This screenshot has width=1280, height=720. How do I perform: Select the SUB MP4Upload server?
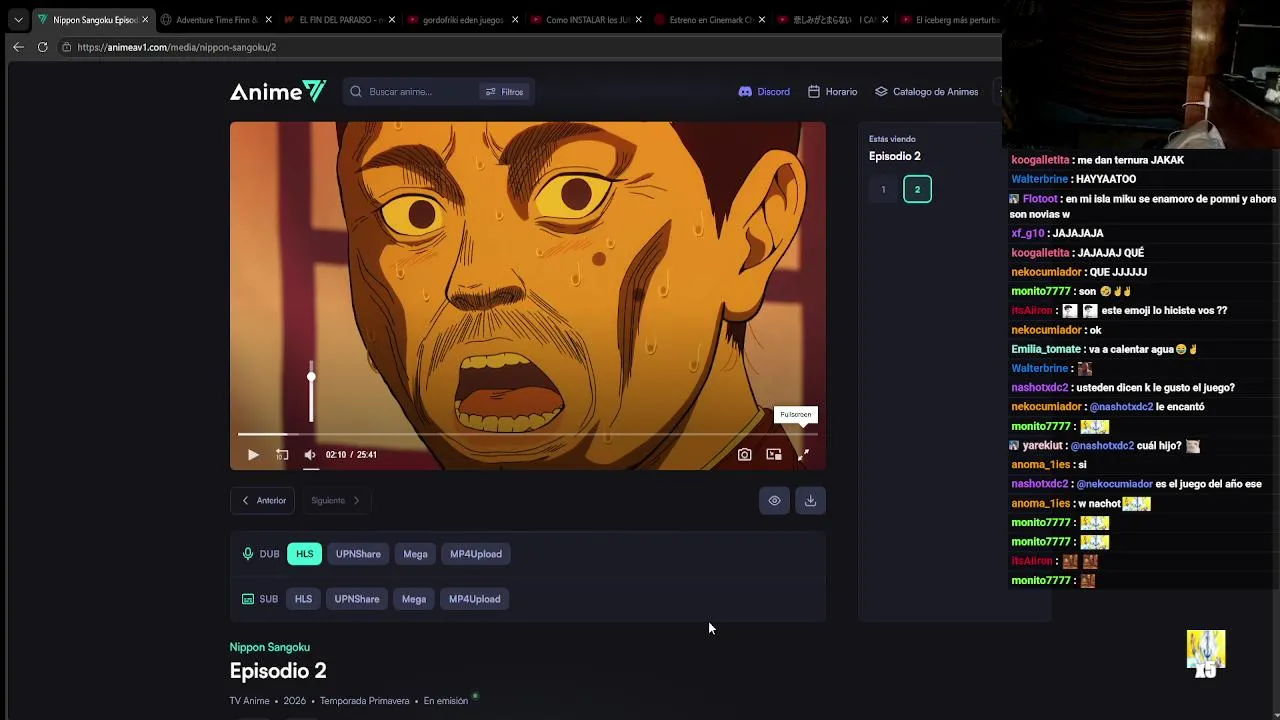click(475, 599)
